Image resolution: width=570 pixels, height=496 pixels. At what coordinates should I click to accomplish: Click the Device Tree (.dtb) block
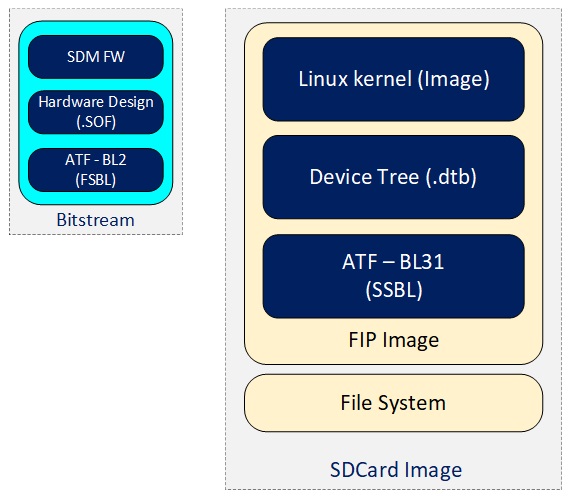394,177
